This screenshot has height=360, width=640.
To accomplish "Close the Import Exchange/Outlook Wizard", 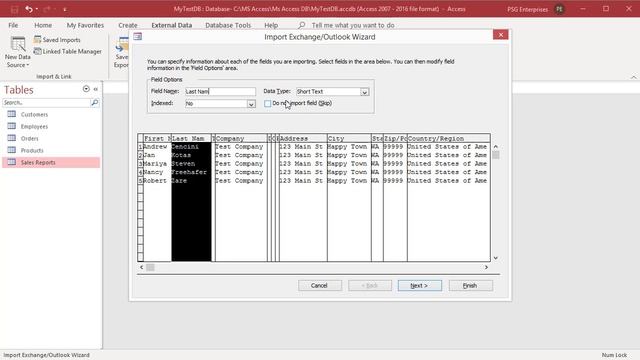I will tap(500, 35).
